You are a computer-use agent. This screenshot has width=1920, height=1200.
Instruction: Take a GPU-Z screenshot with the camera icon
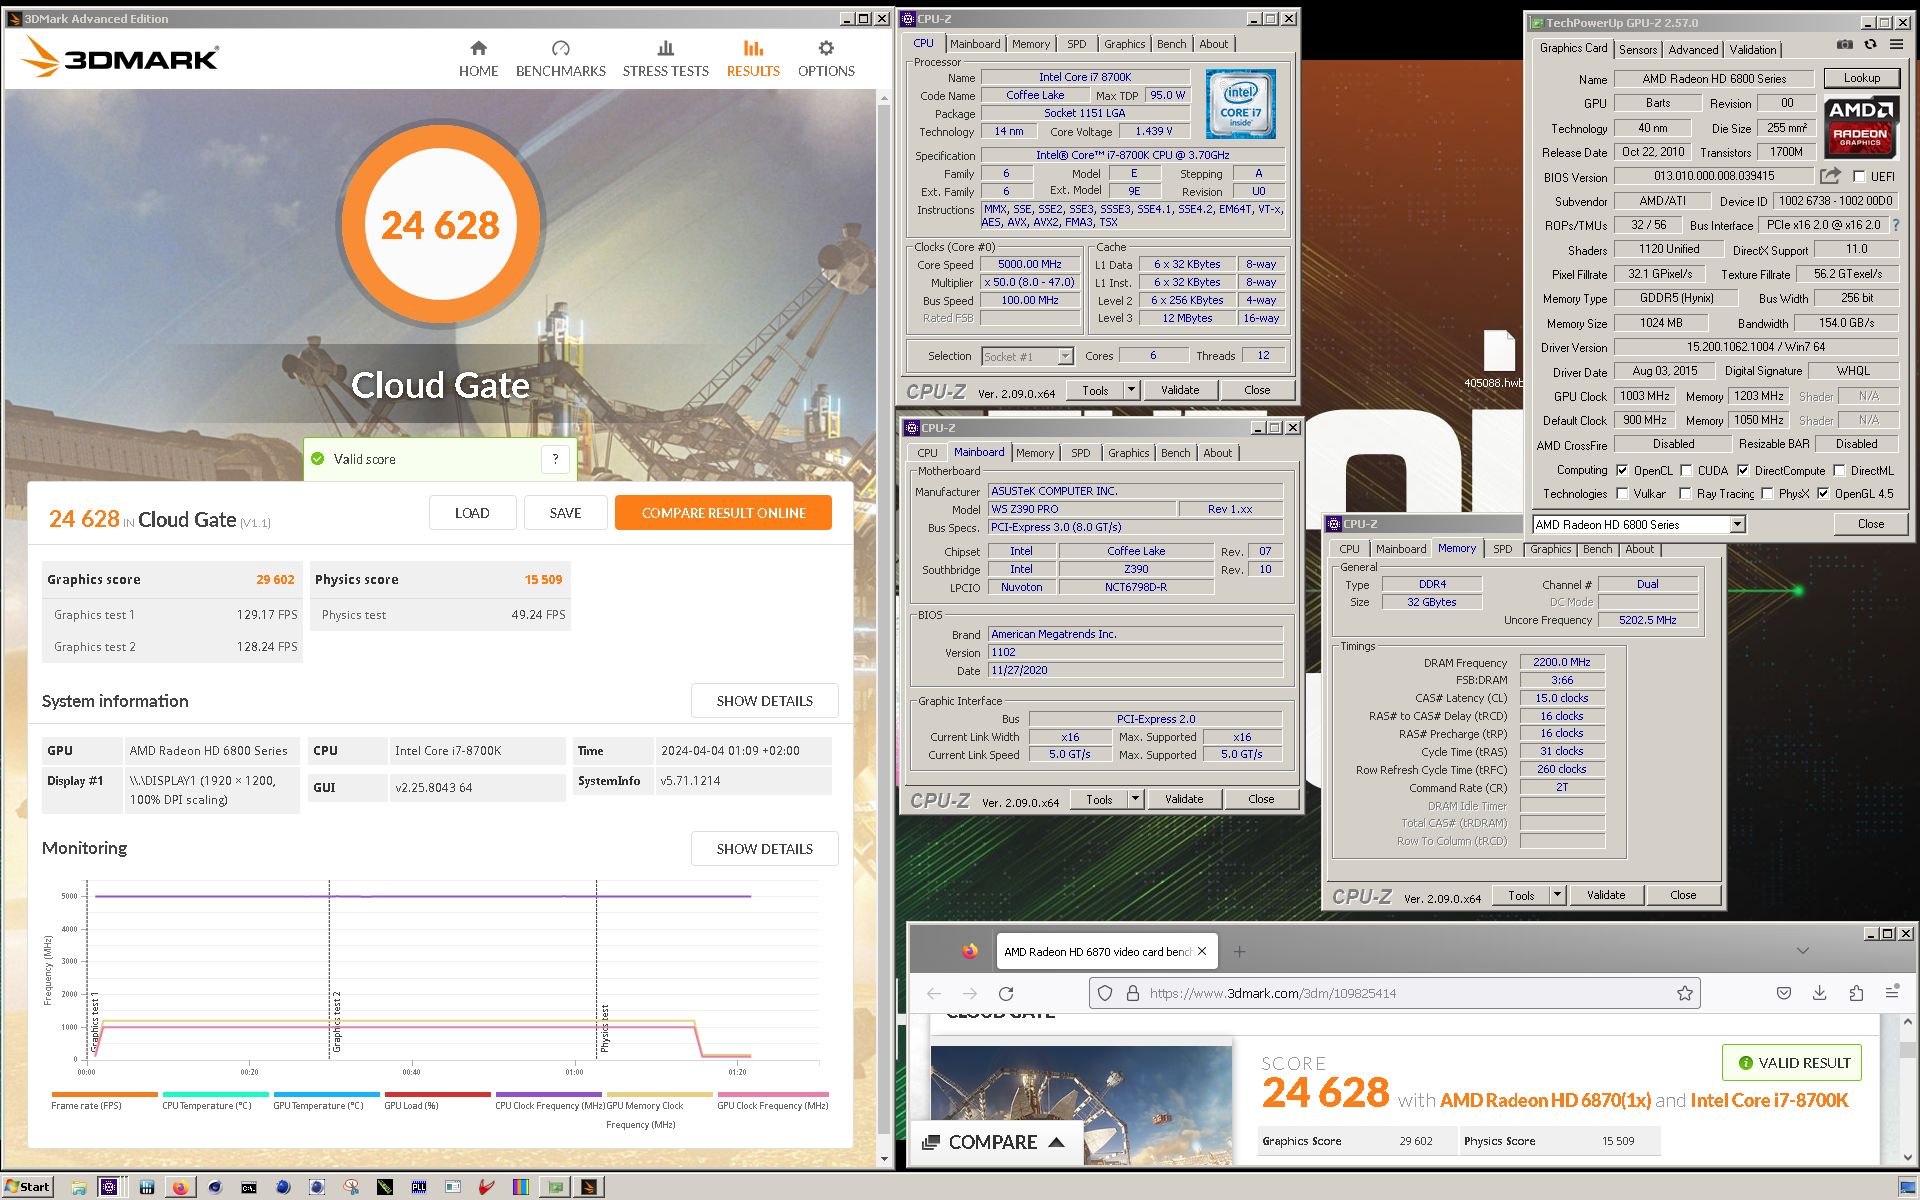(x=1845, y=44)
